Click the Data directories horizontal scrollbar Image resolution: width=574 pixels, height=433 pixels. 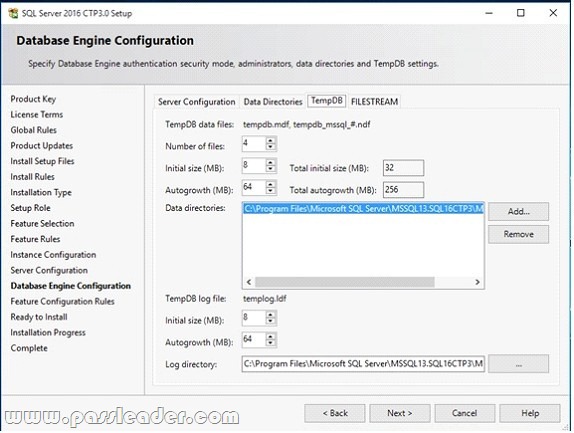click(x=344, y=282)
